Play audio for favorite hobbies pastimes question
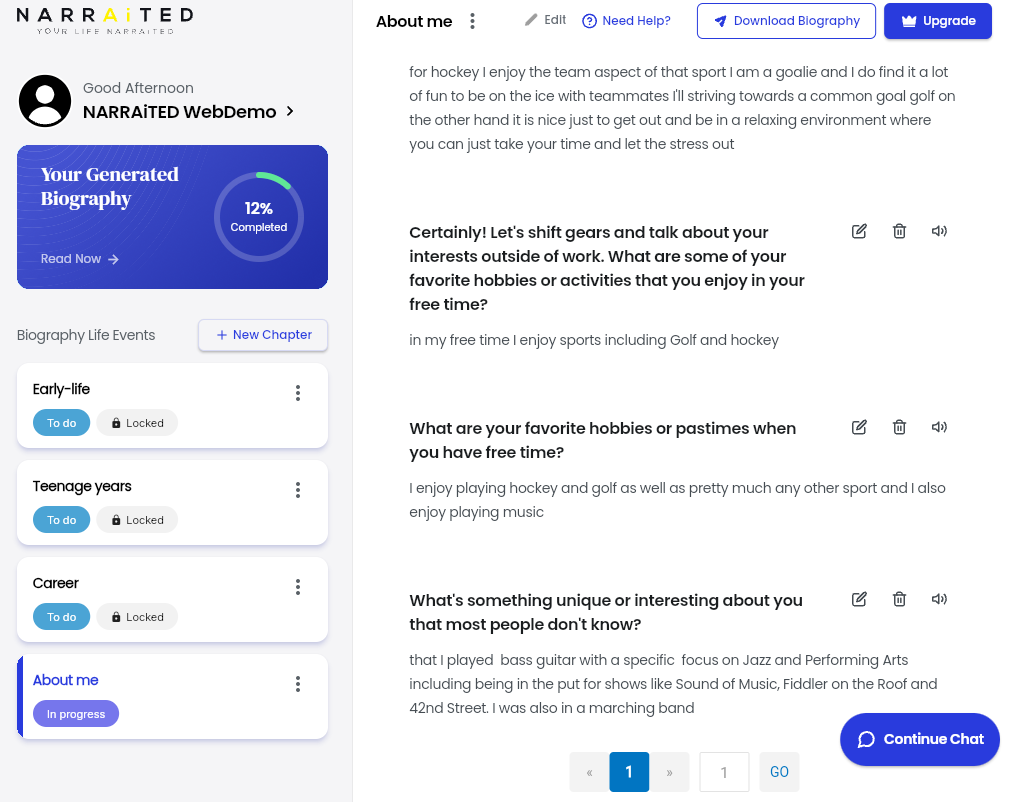1013x802 pixels. pos(939,427)
